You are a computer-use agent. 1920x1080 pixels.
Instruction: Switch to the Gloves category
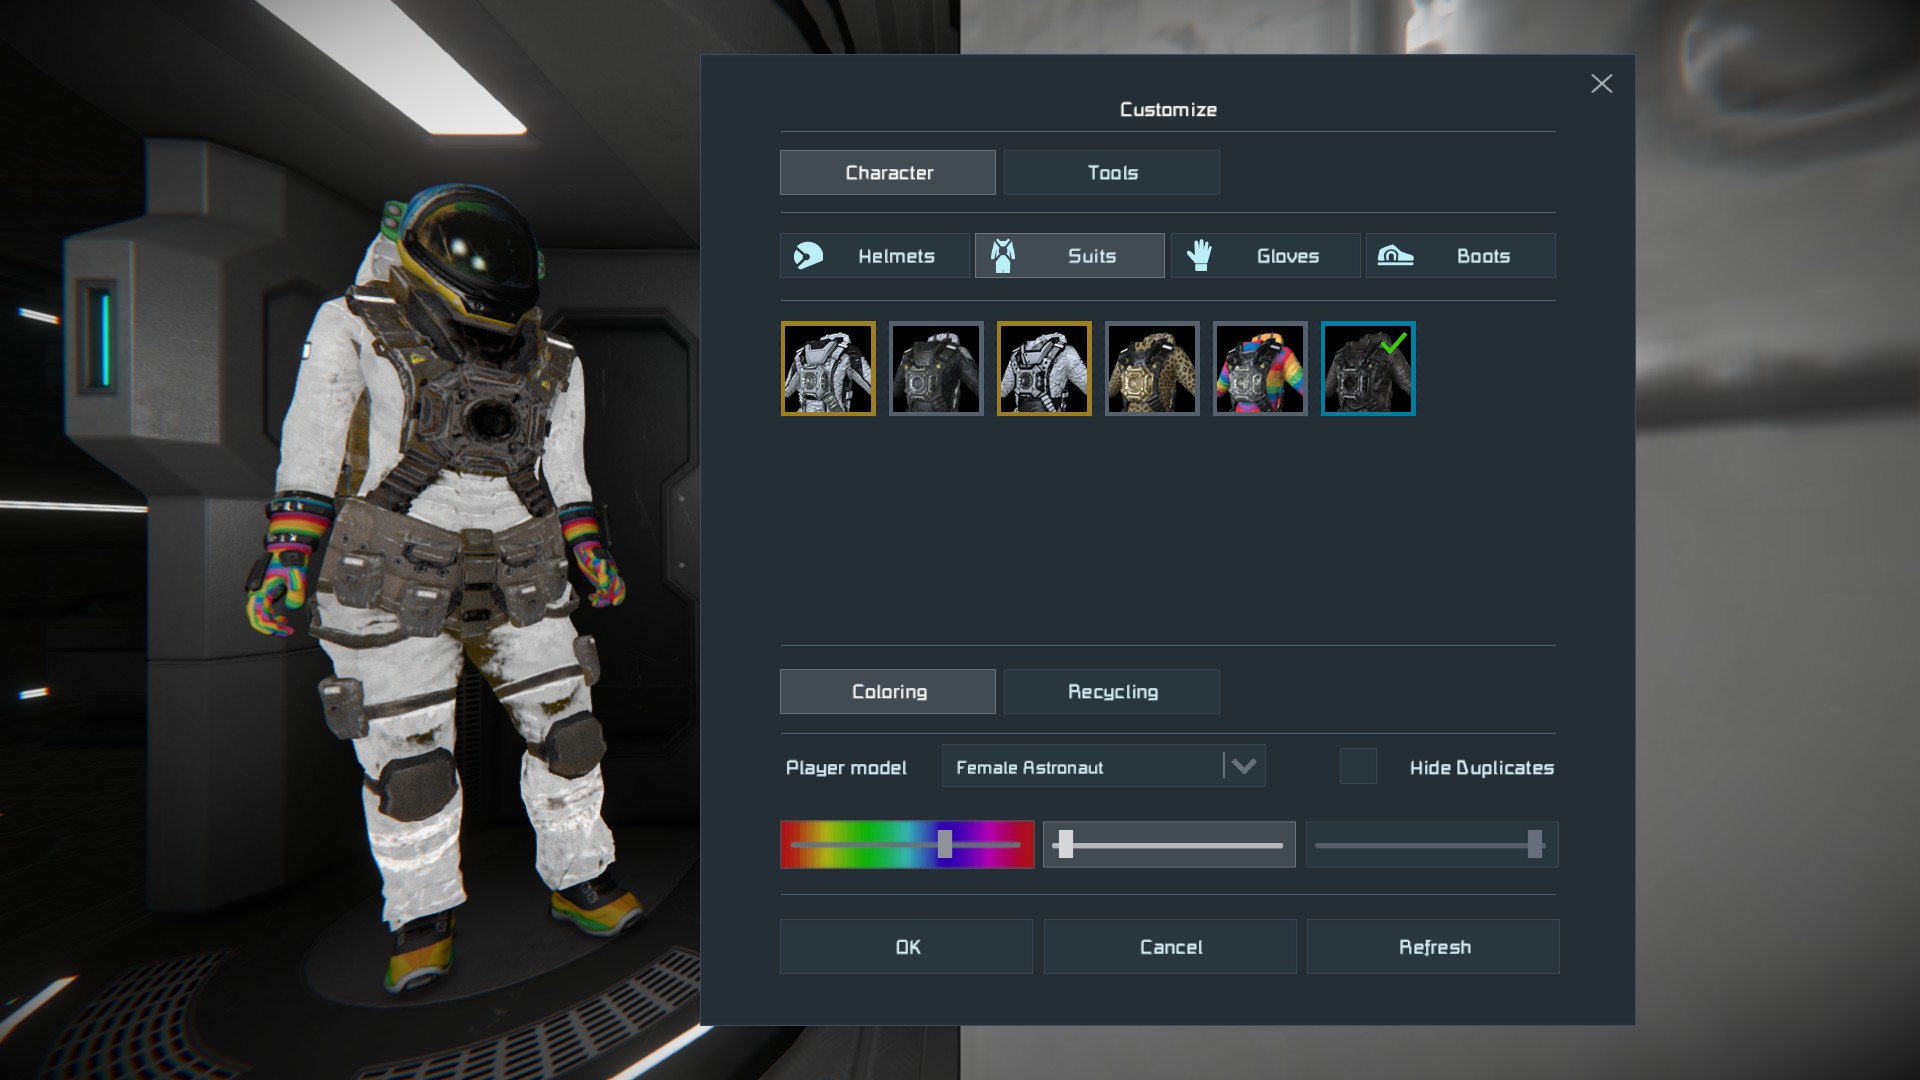[1265, 256]
